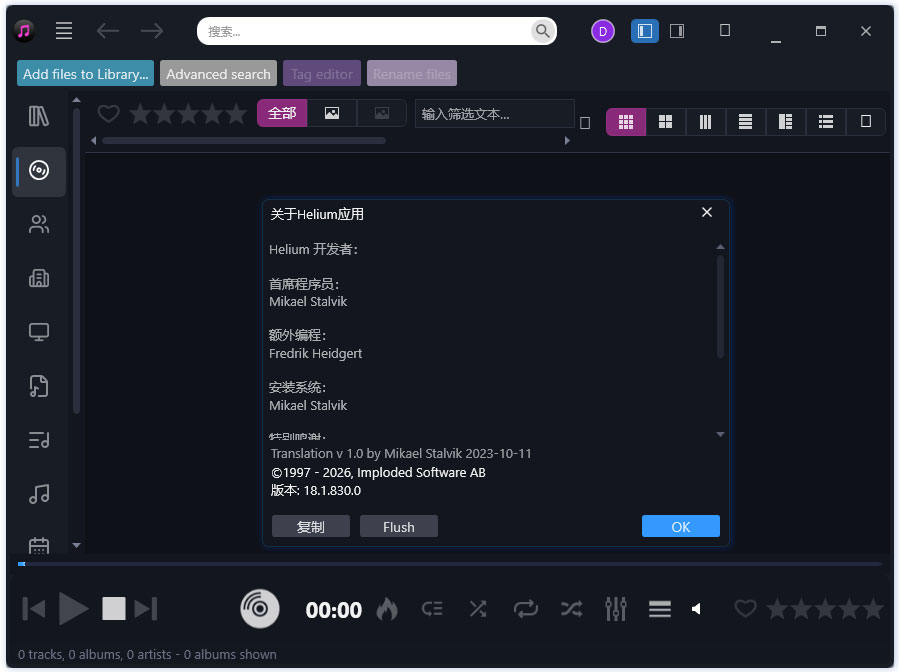Viewport: 899px width, 672px height.
Task: Toggle the left panel layout button
Action: point(644,31)
